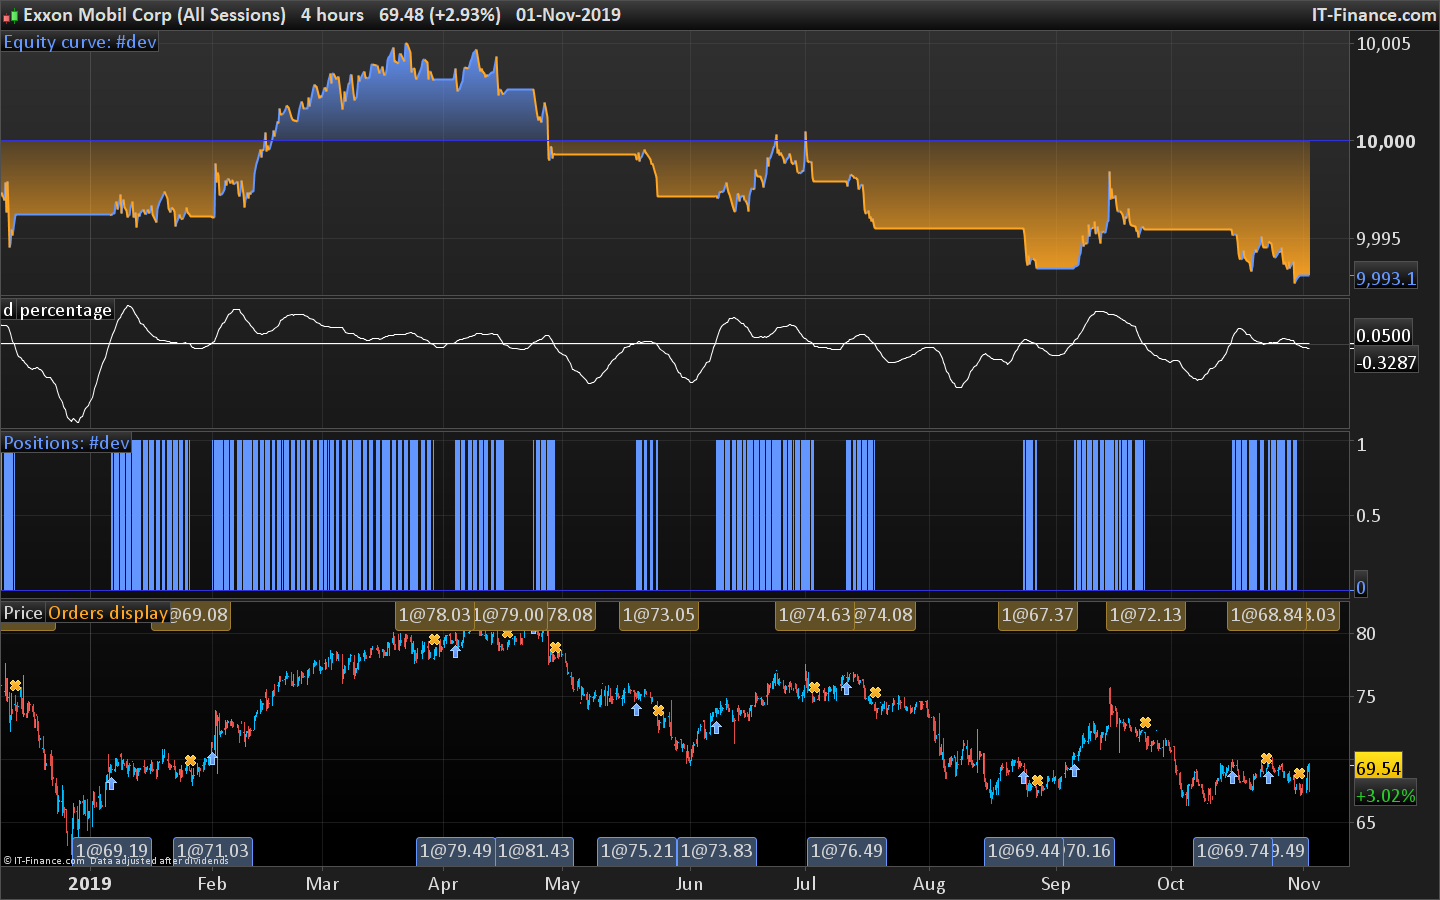Click the Oct label on time axis

click(1170, 883)
